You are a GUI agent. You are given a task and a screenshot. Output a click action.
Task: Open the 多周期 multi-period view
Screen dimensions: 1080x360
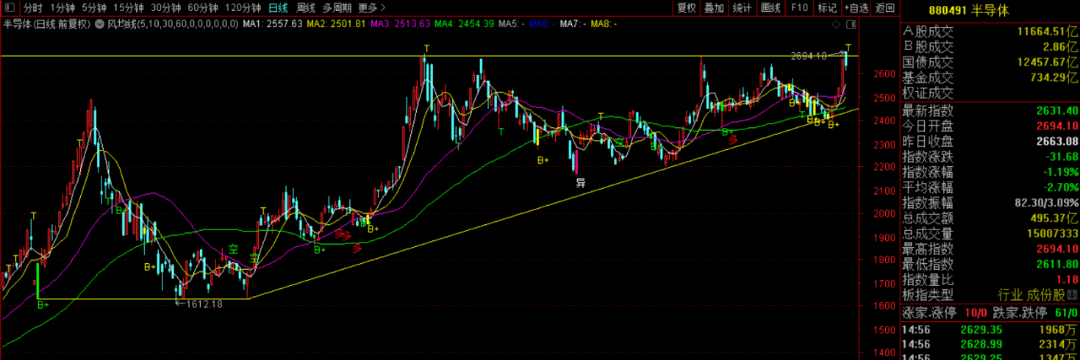(x=337, y=8)
